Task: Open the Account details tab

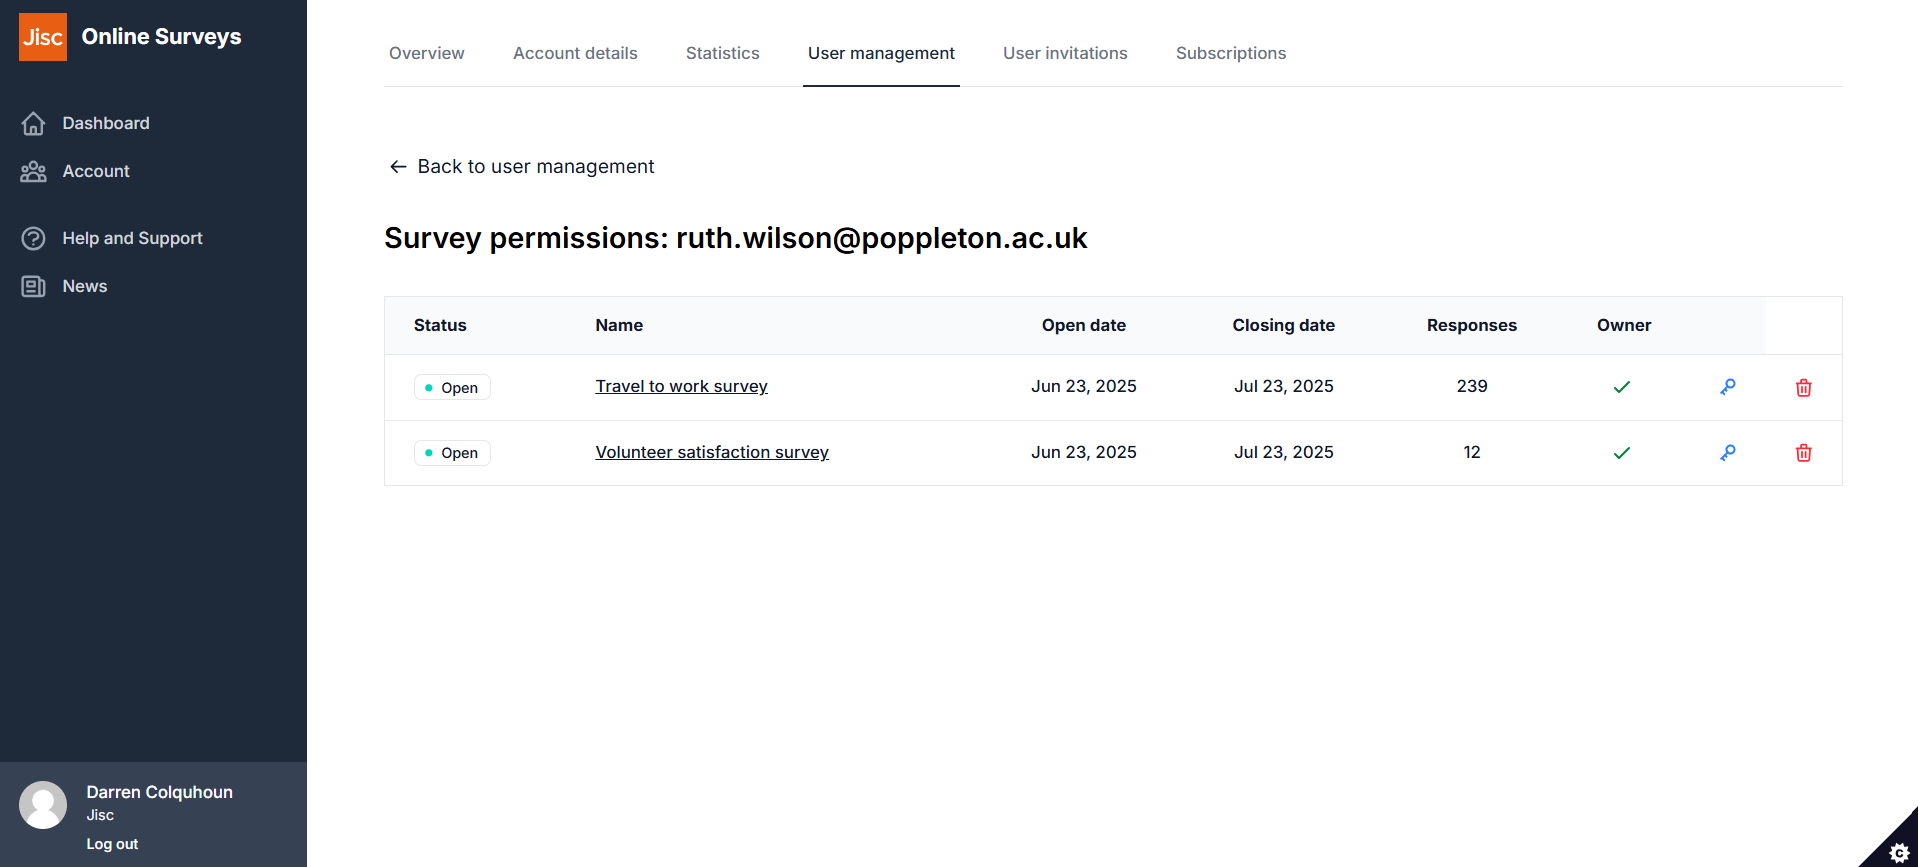Action: (575, 53)
